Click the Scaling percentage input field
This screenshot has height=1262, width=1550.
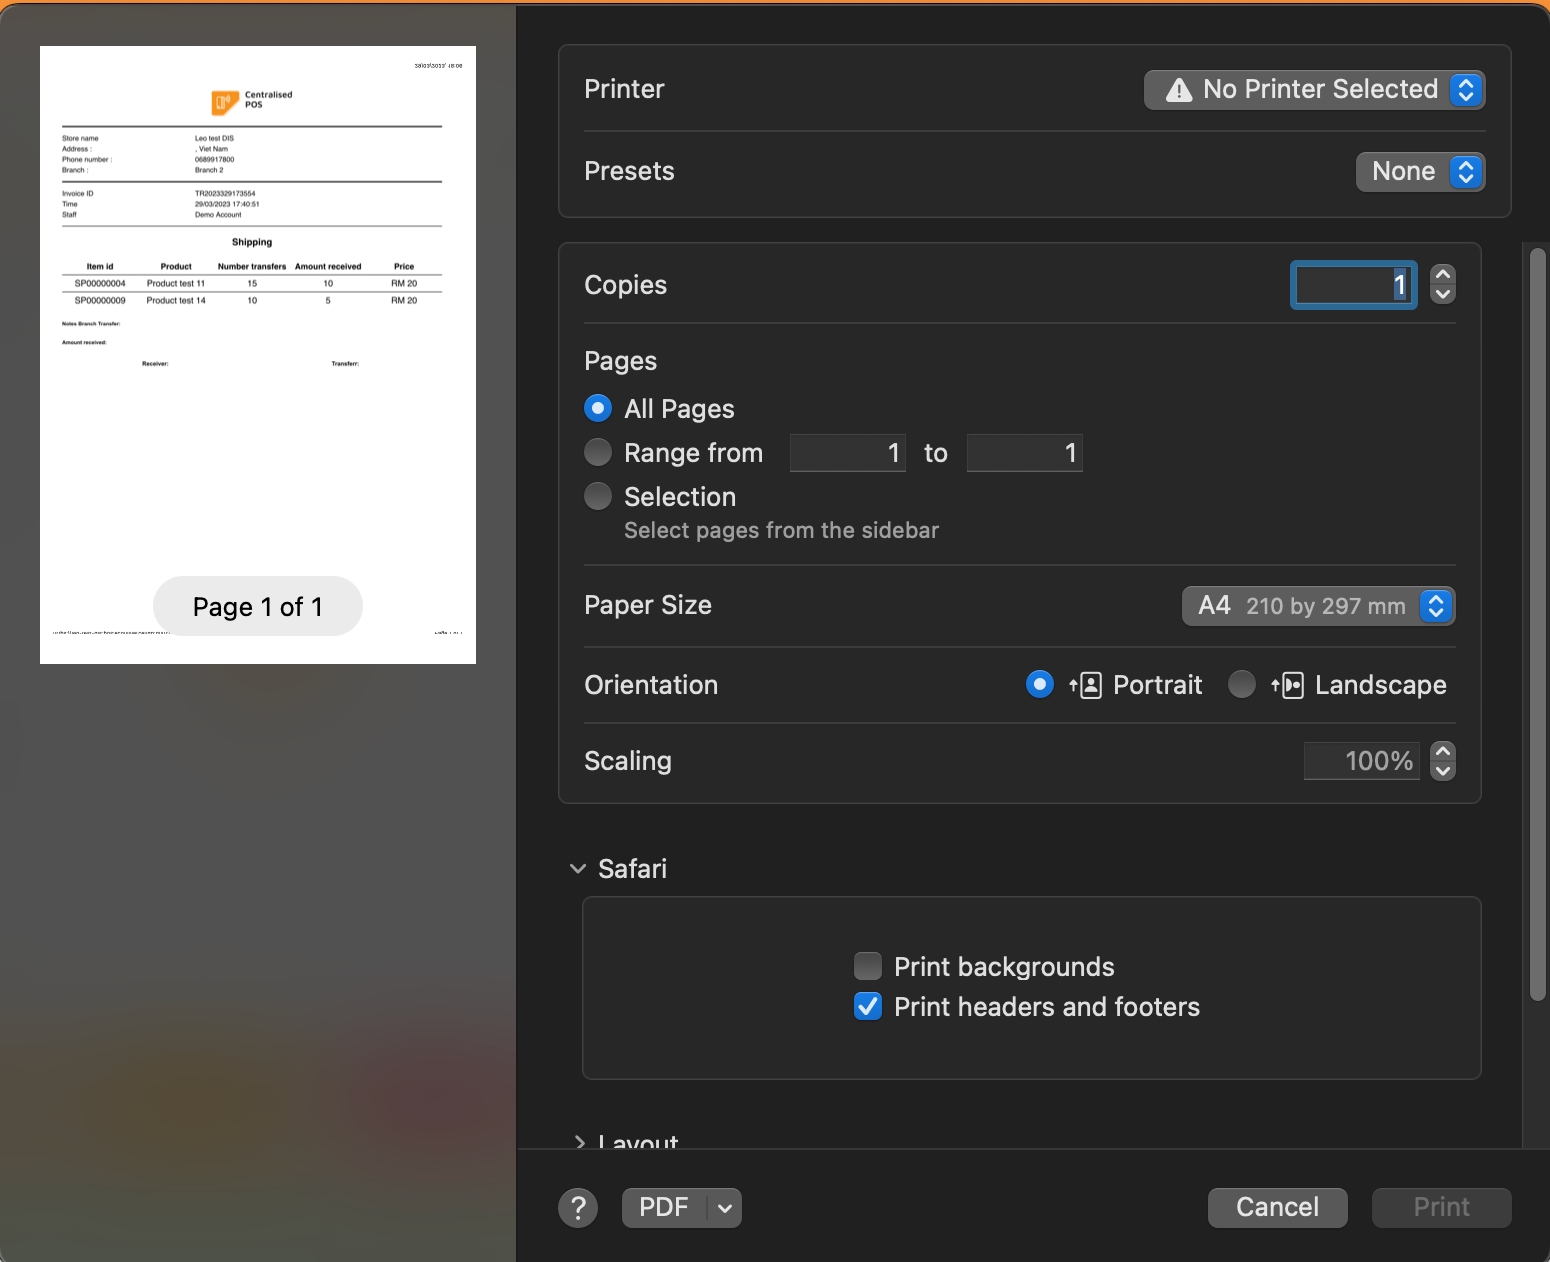point(1362,761)
